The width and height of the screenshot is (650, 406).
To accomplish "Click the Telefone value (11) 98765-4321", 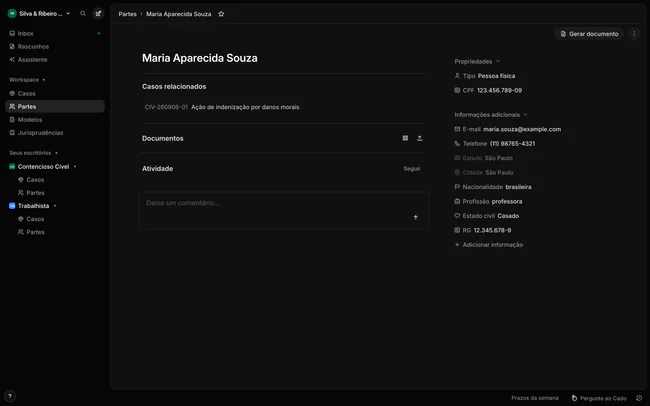I will click(512, 143).
